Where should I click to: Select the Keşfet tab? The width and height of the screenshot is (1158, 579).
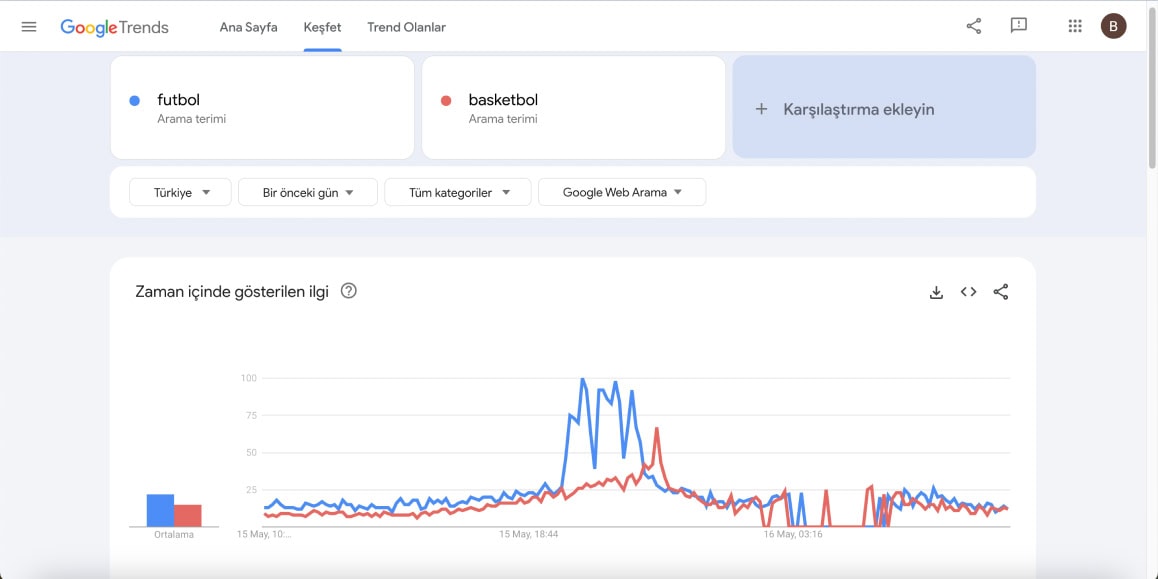coord(322,27)
